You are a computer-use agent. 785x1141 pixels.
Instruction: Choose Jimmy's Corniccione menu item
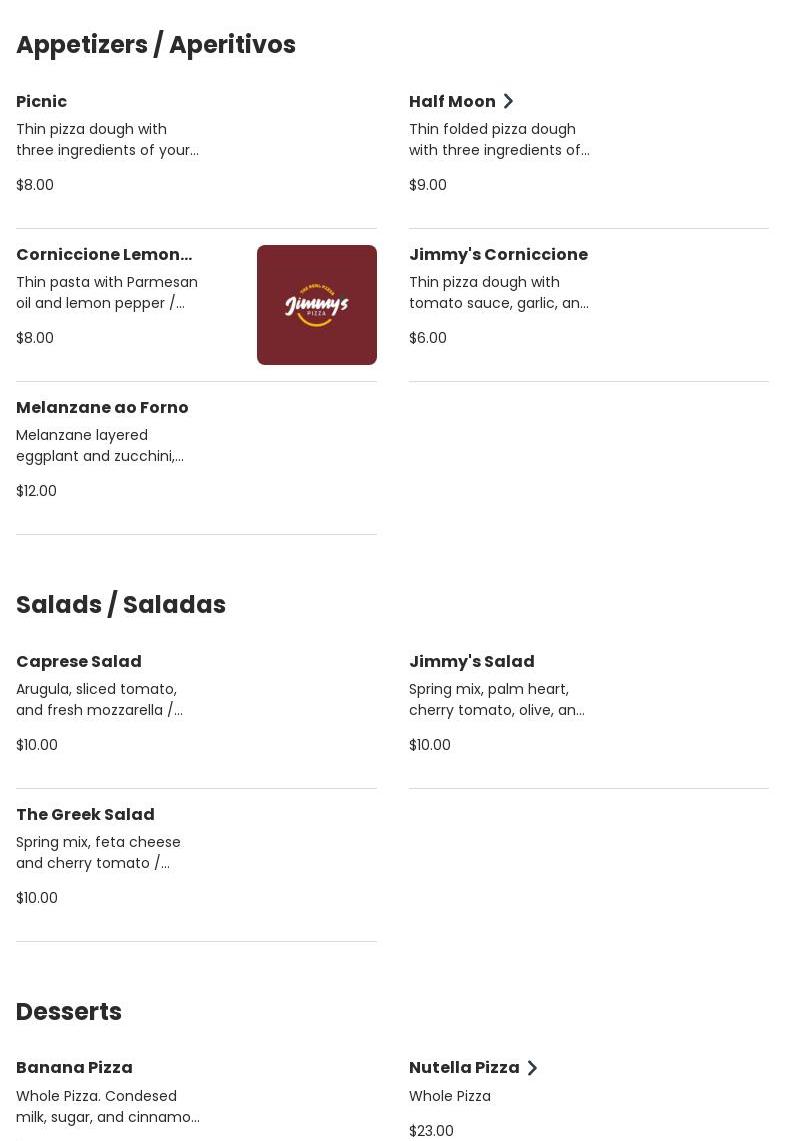(x=498, y=254)
